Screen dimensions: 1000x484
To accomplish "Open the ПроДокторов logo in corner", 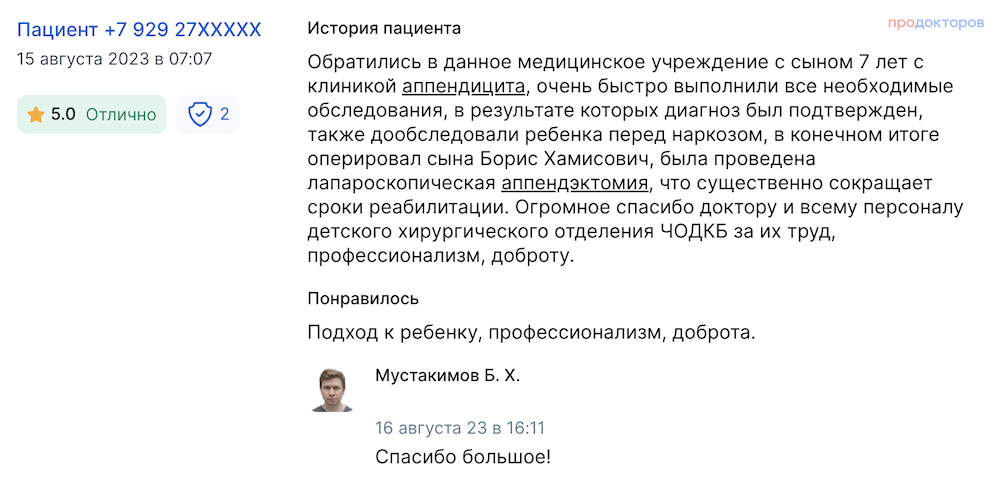I will 936,24.
